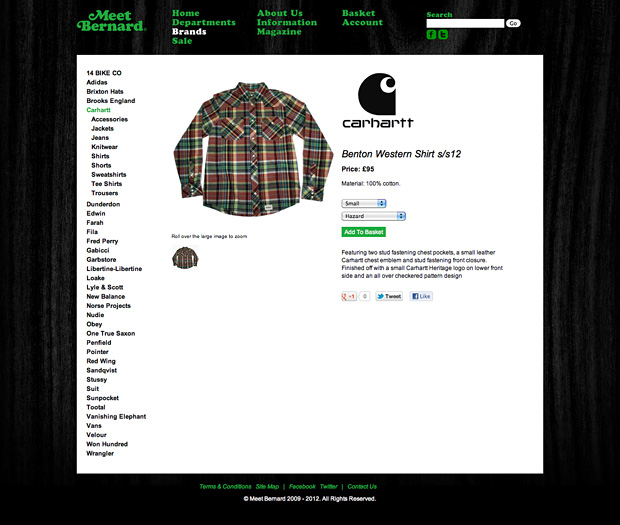Select Jackets under Carhartt

[102, 128]
